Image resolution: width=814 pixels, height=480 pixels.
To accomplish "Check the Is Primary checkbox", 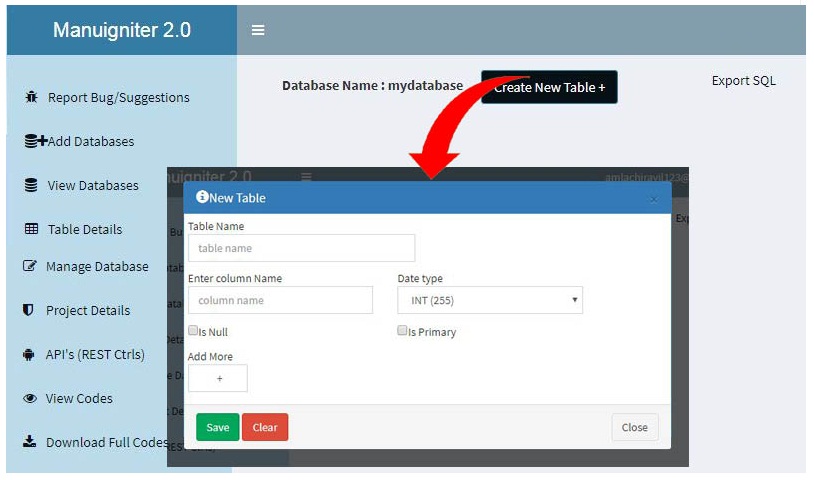I will 402,331.
